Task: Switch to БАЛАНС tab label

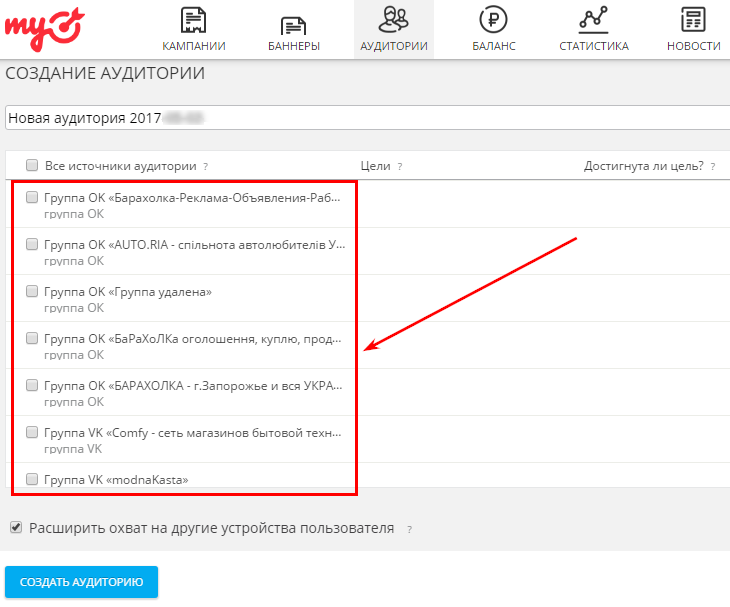Action: click(494, 46)
